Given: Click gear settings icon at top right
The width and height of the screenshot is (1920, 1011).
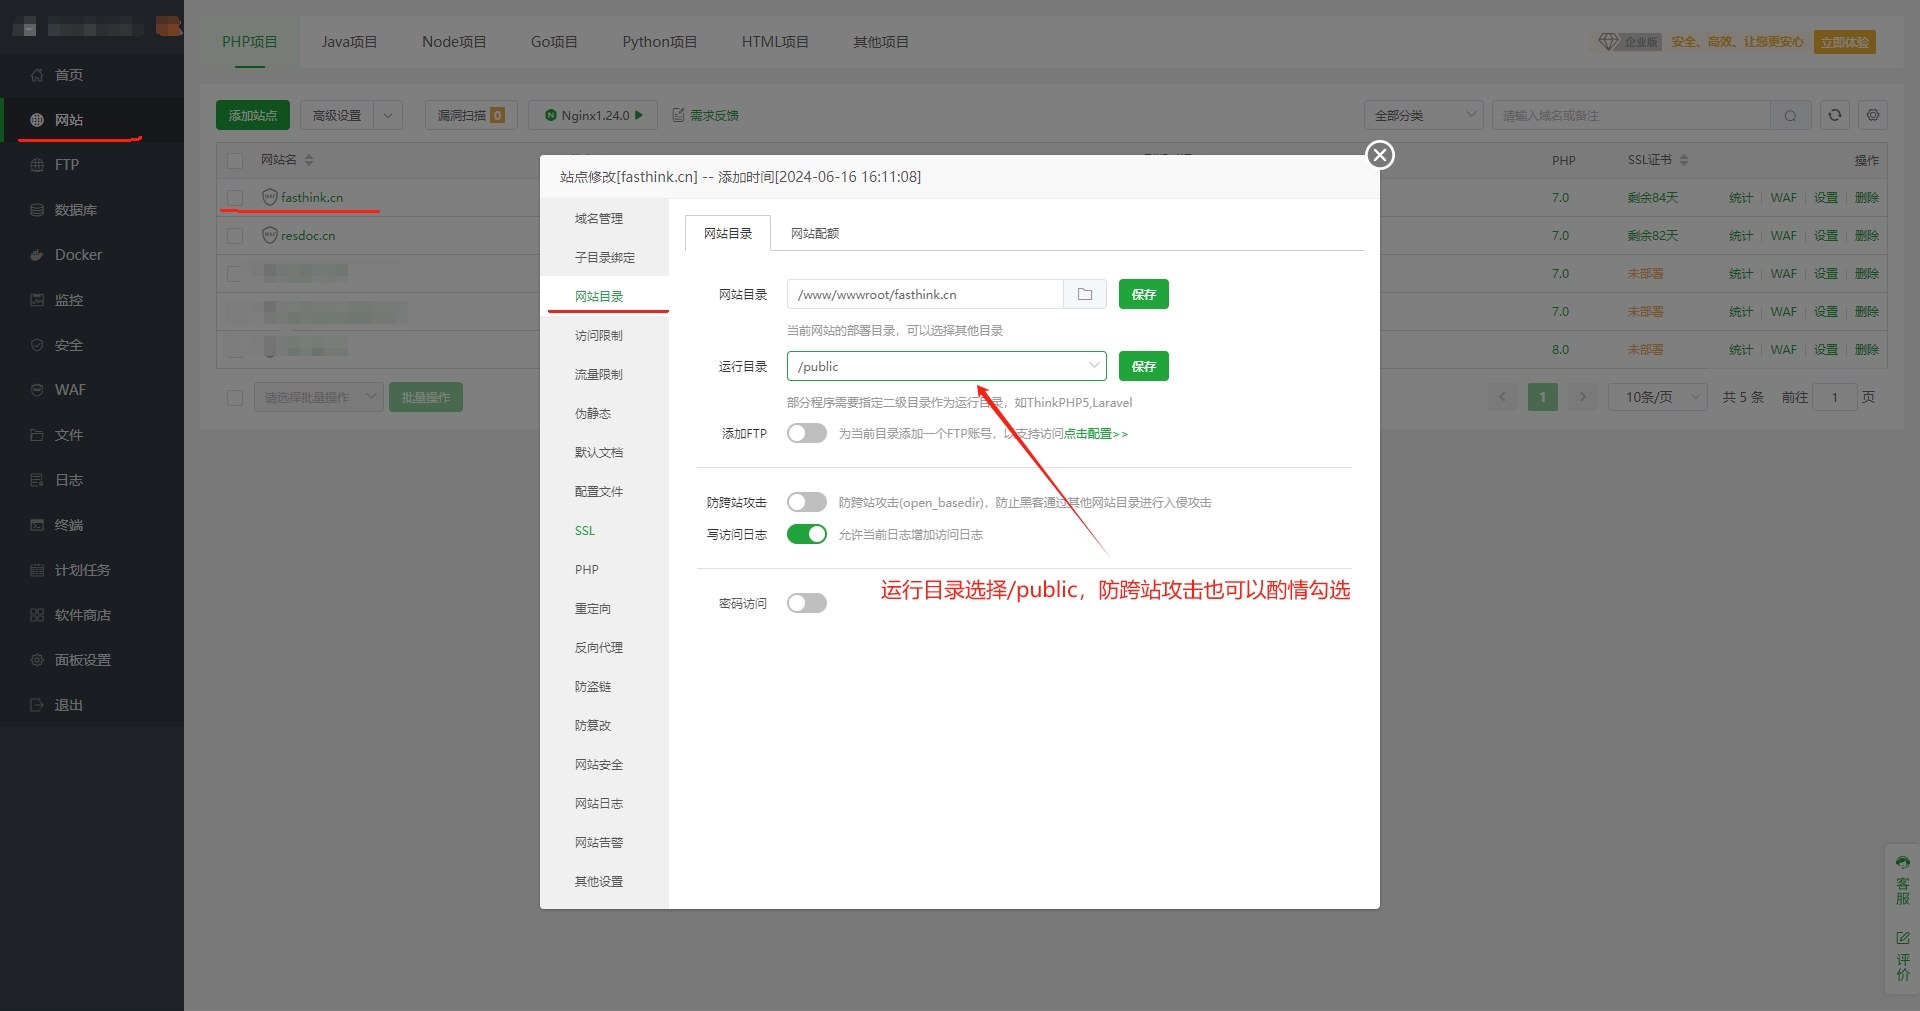Looking at the screenshot, I should [x=1873, y=115].
